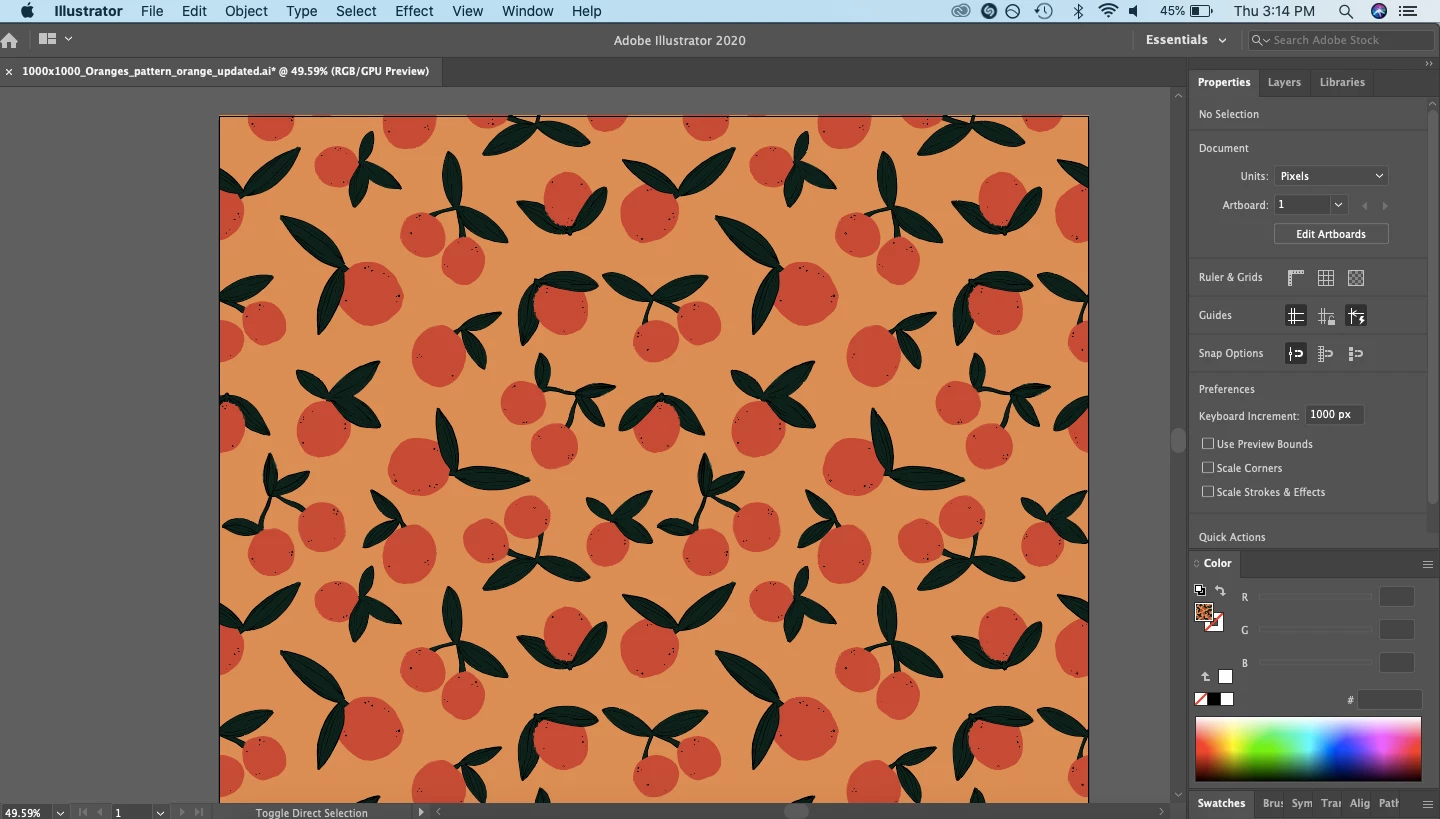Toggle snap to pixel option
The image size is (1440, 819).
(1356, 354)
